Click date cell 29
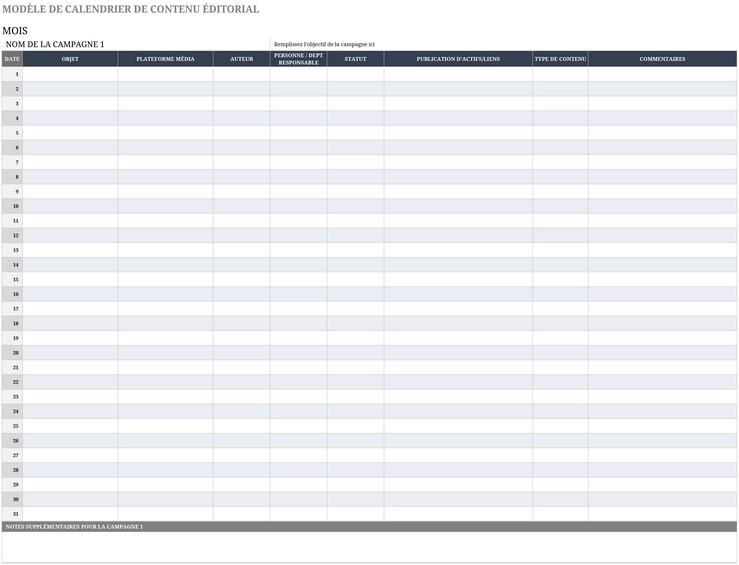 pyautogui.click(x=12, y=484)
